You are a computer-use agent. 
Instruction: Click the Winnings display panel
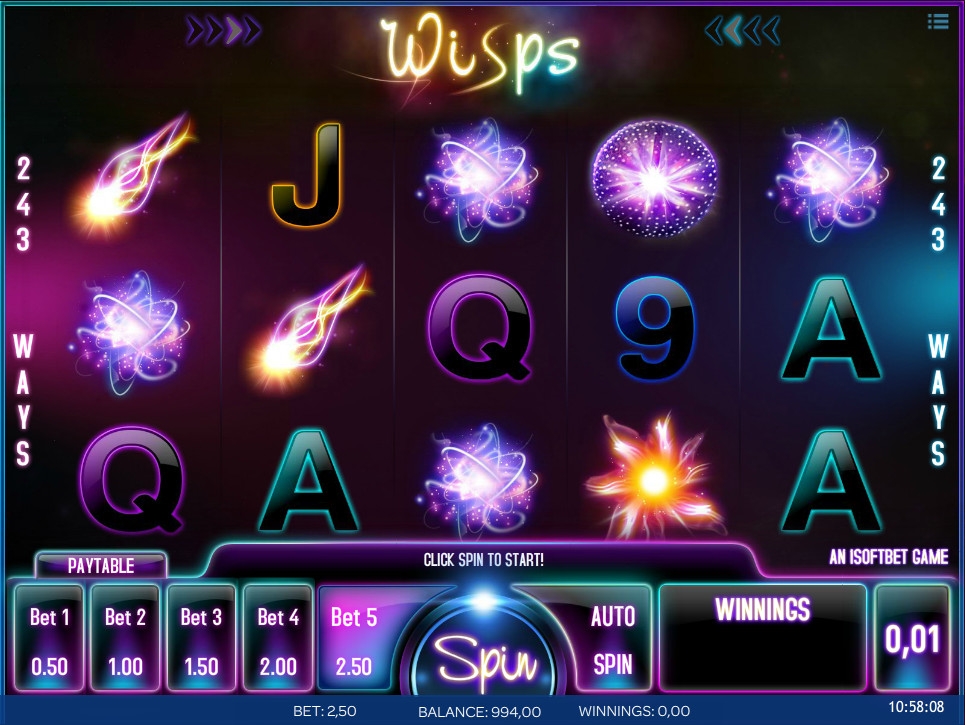tap(763, 639)
